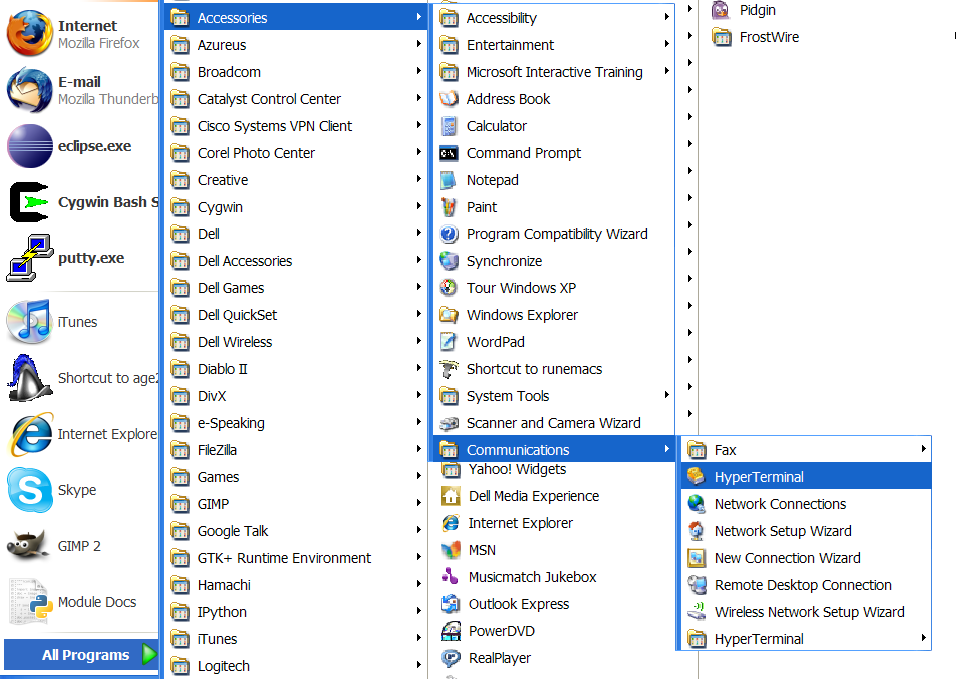Open Wireless Network Setup Wizard icon
The width and height of the screenshot is (956, 679).
tap(696, 612)
